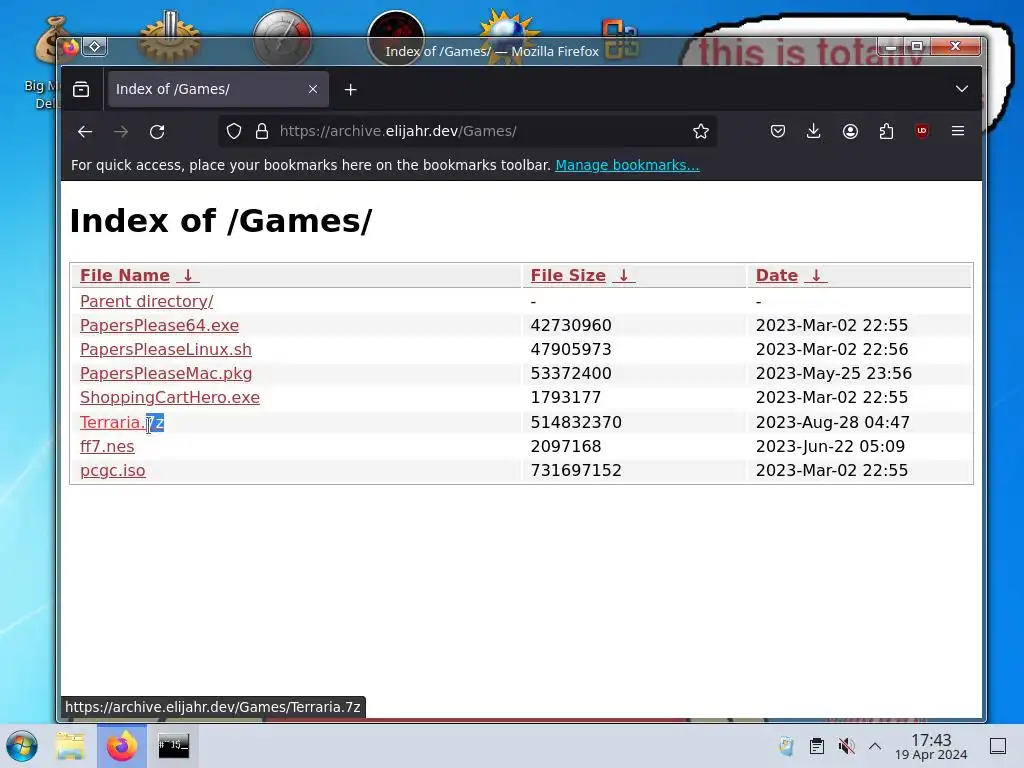Download the pcgc.iso file
This screenshot has width=1024, height=768.
point(112,471)
